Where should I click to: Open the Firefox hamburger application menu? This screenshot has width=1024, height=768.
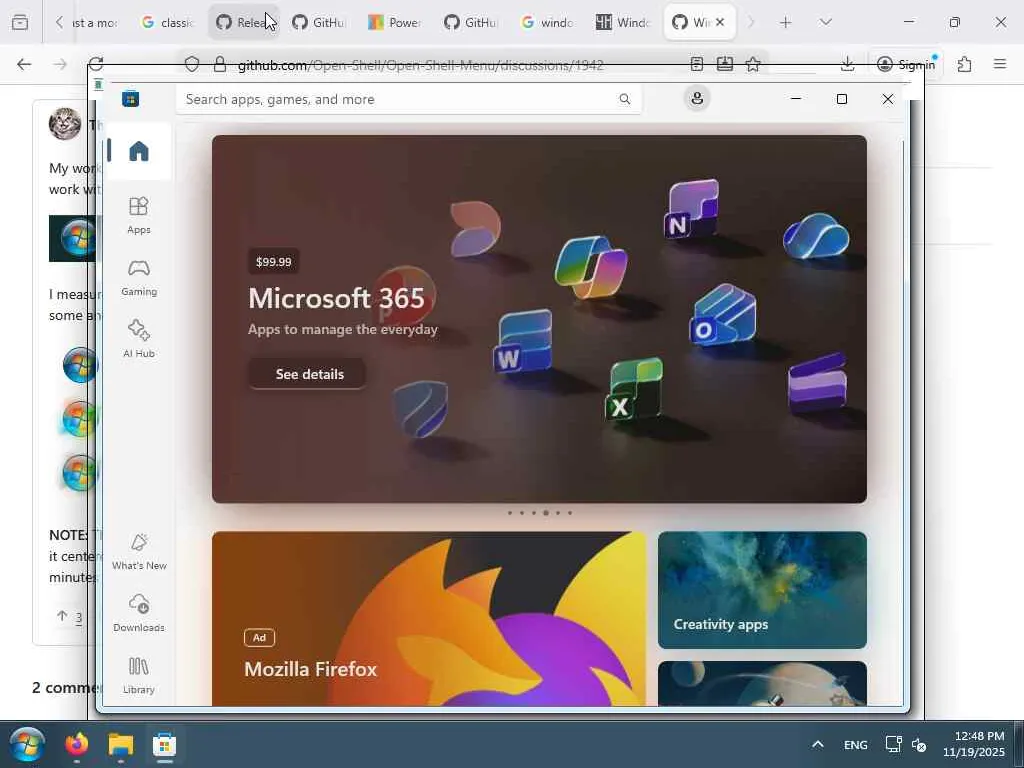pos(999,64)
